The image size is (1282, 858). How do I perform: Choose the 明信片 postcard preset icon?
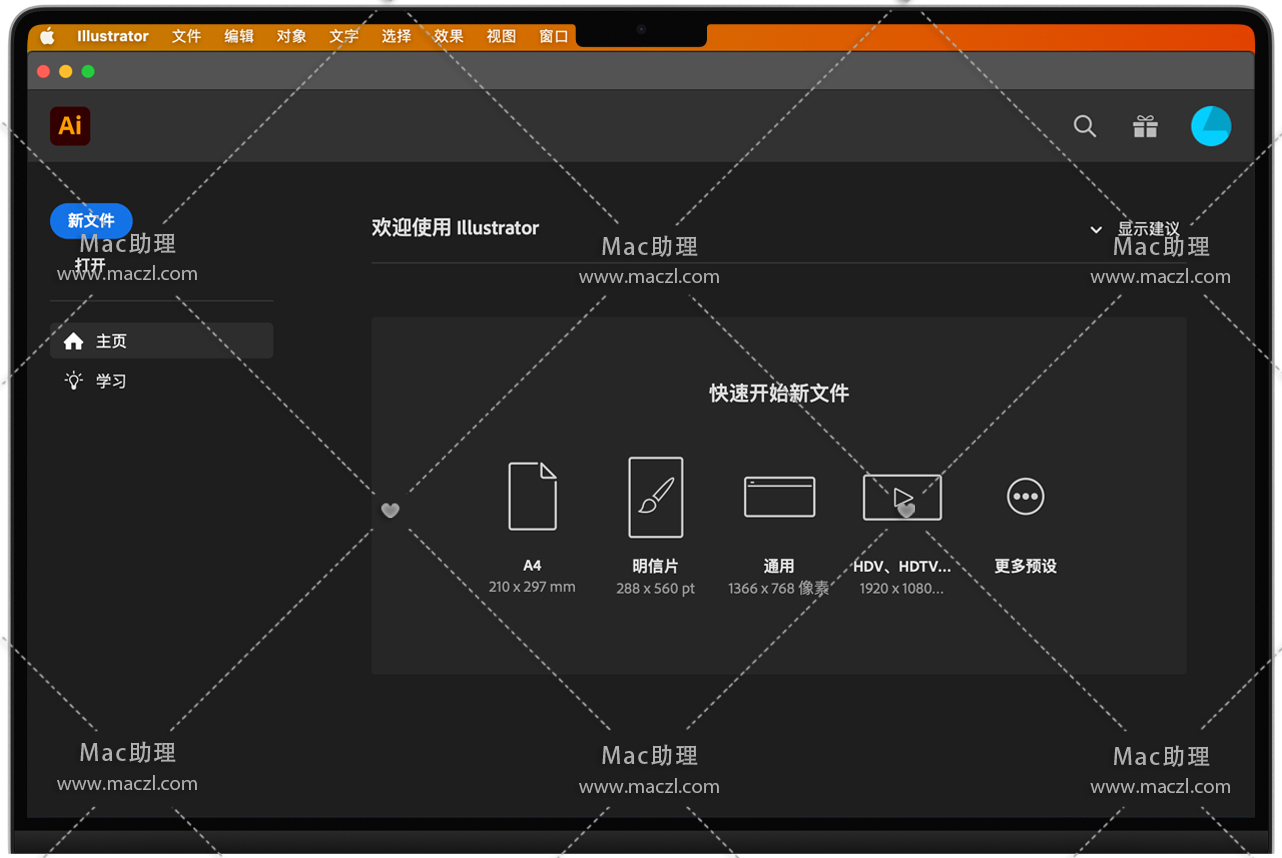(655, 497)
